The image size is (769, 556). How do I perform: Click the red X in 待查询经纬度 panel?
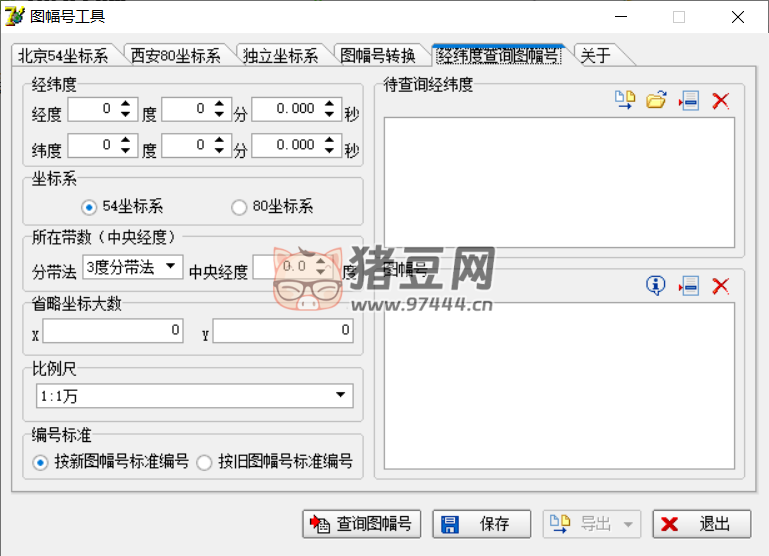click(720, 100)
